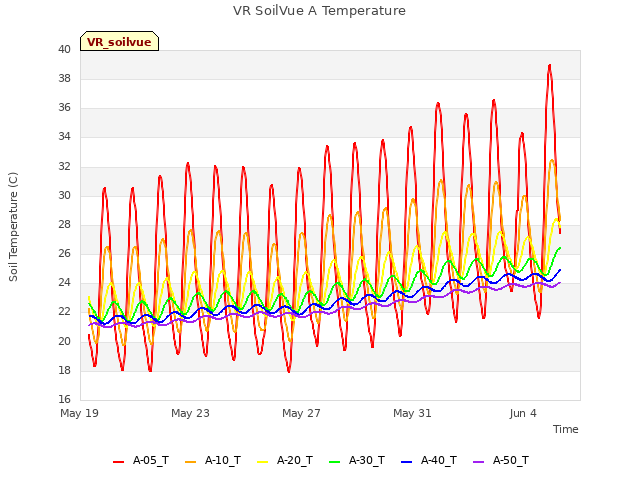The image size is (640, 480).
Task: Click the 40 y-axis tick label
Action: pyautogui.click(x=64, y=49)
